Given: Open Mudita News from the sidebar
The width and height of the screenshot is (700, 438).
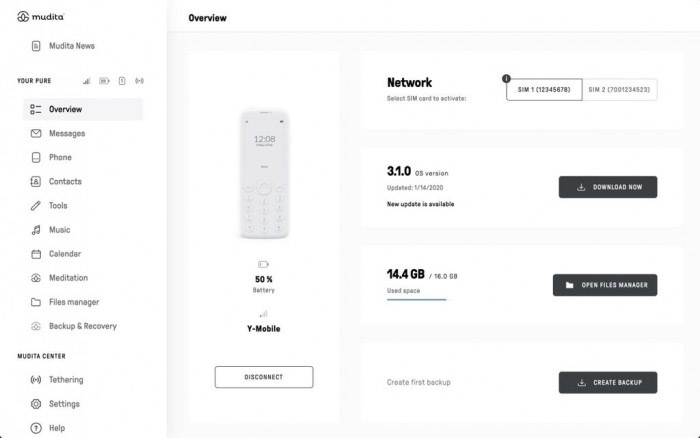Looking at the screenshot, I should pyautogui.click(x=71, y=46).
